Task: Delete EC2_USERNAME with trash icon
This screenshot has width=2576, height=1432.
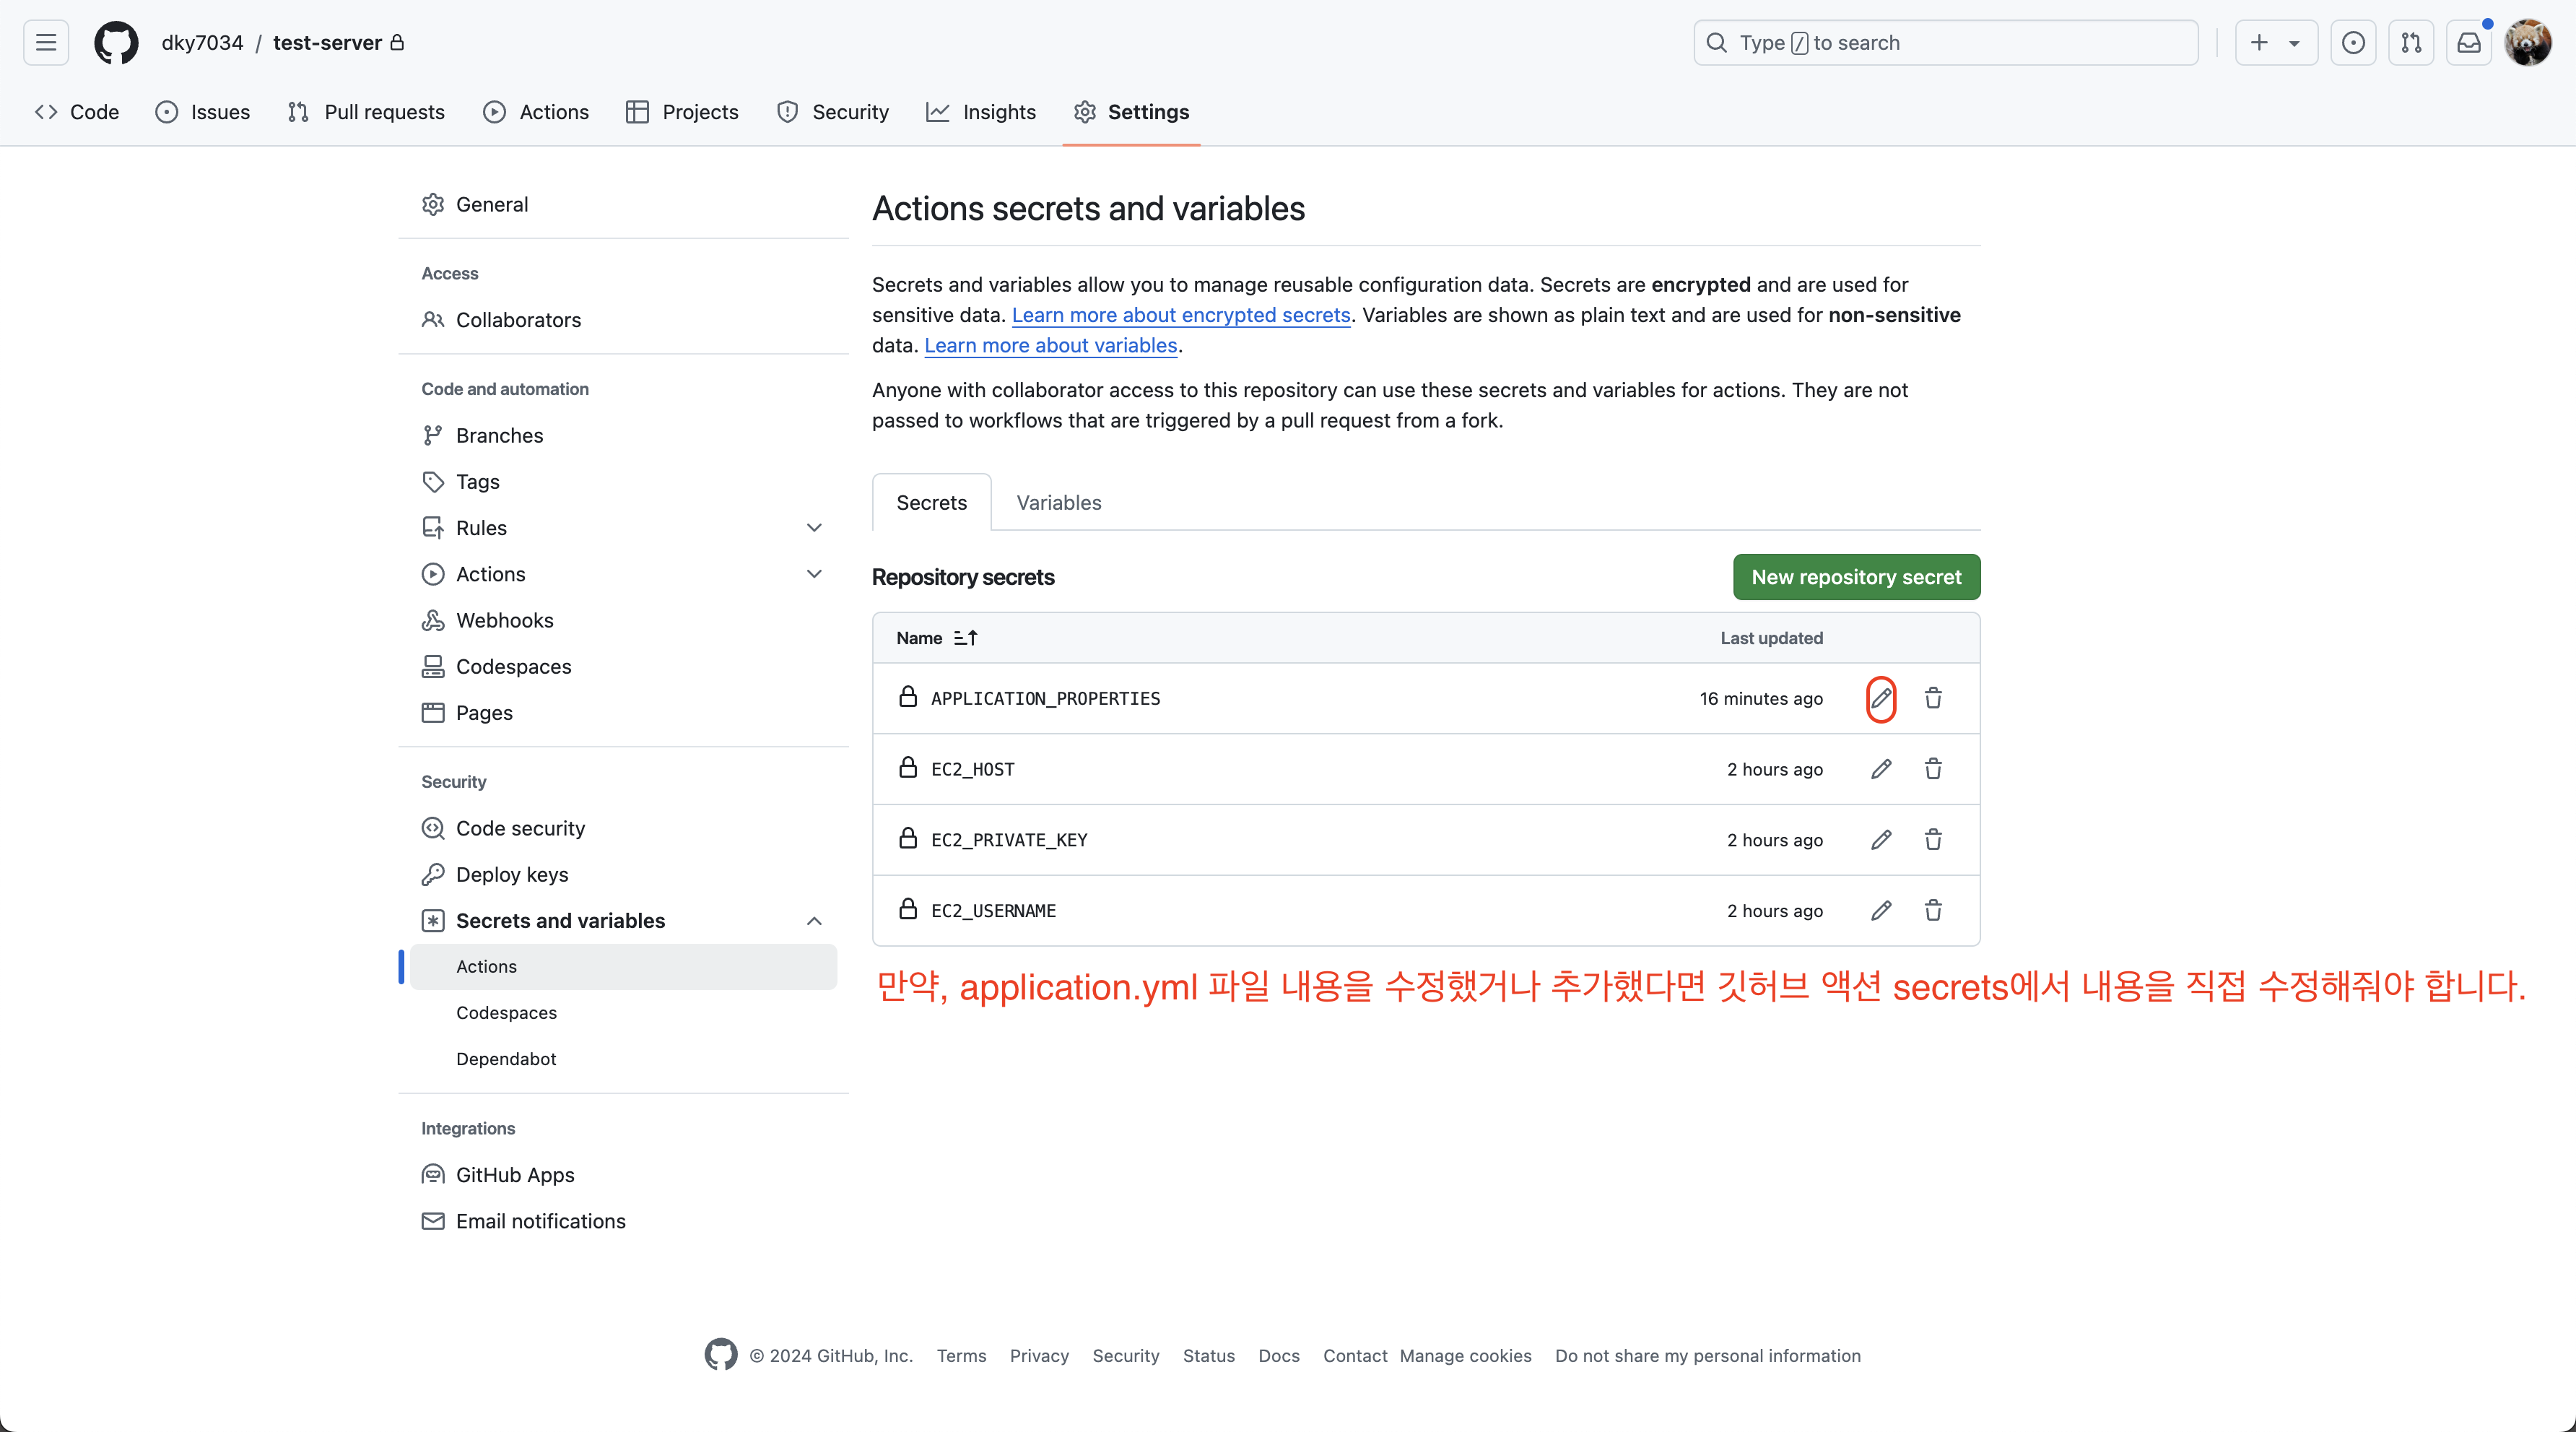Action: (1932, 910)
